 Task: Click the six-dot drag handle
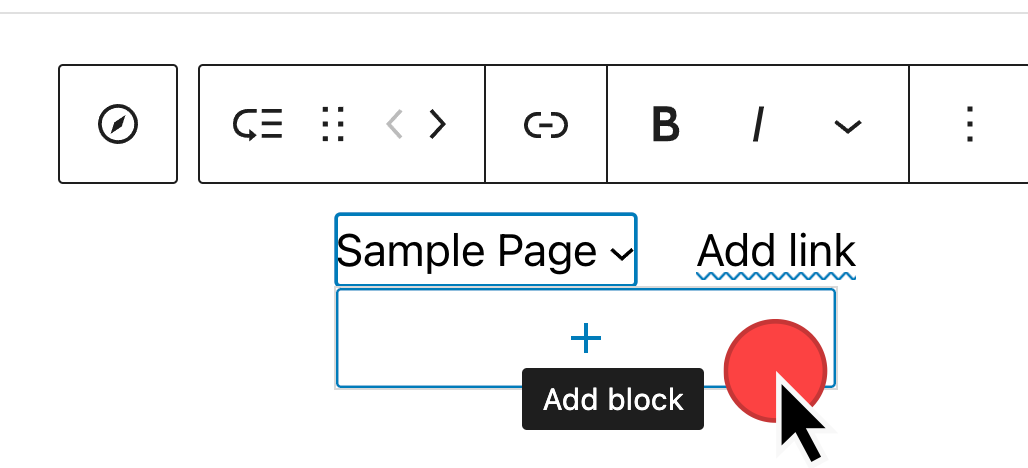pyautogui.click(x=333, y=125)
